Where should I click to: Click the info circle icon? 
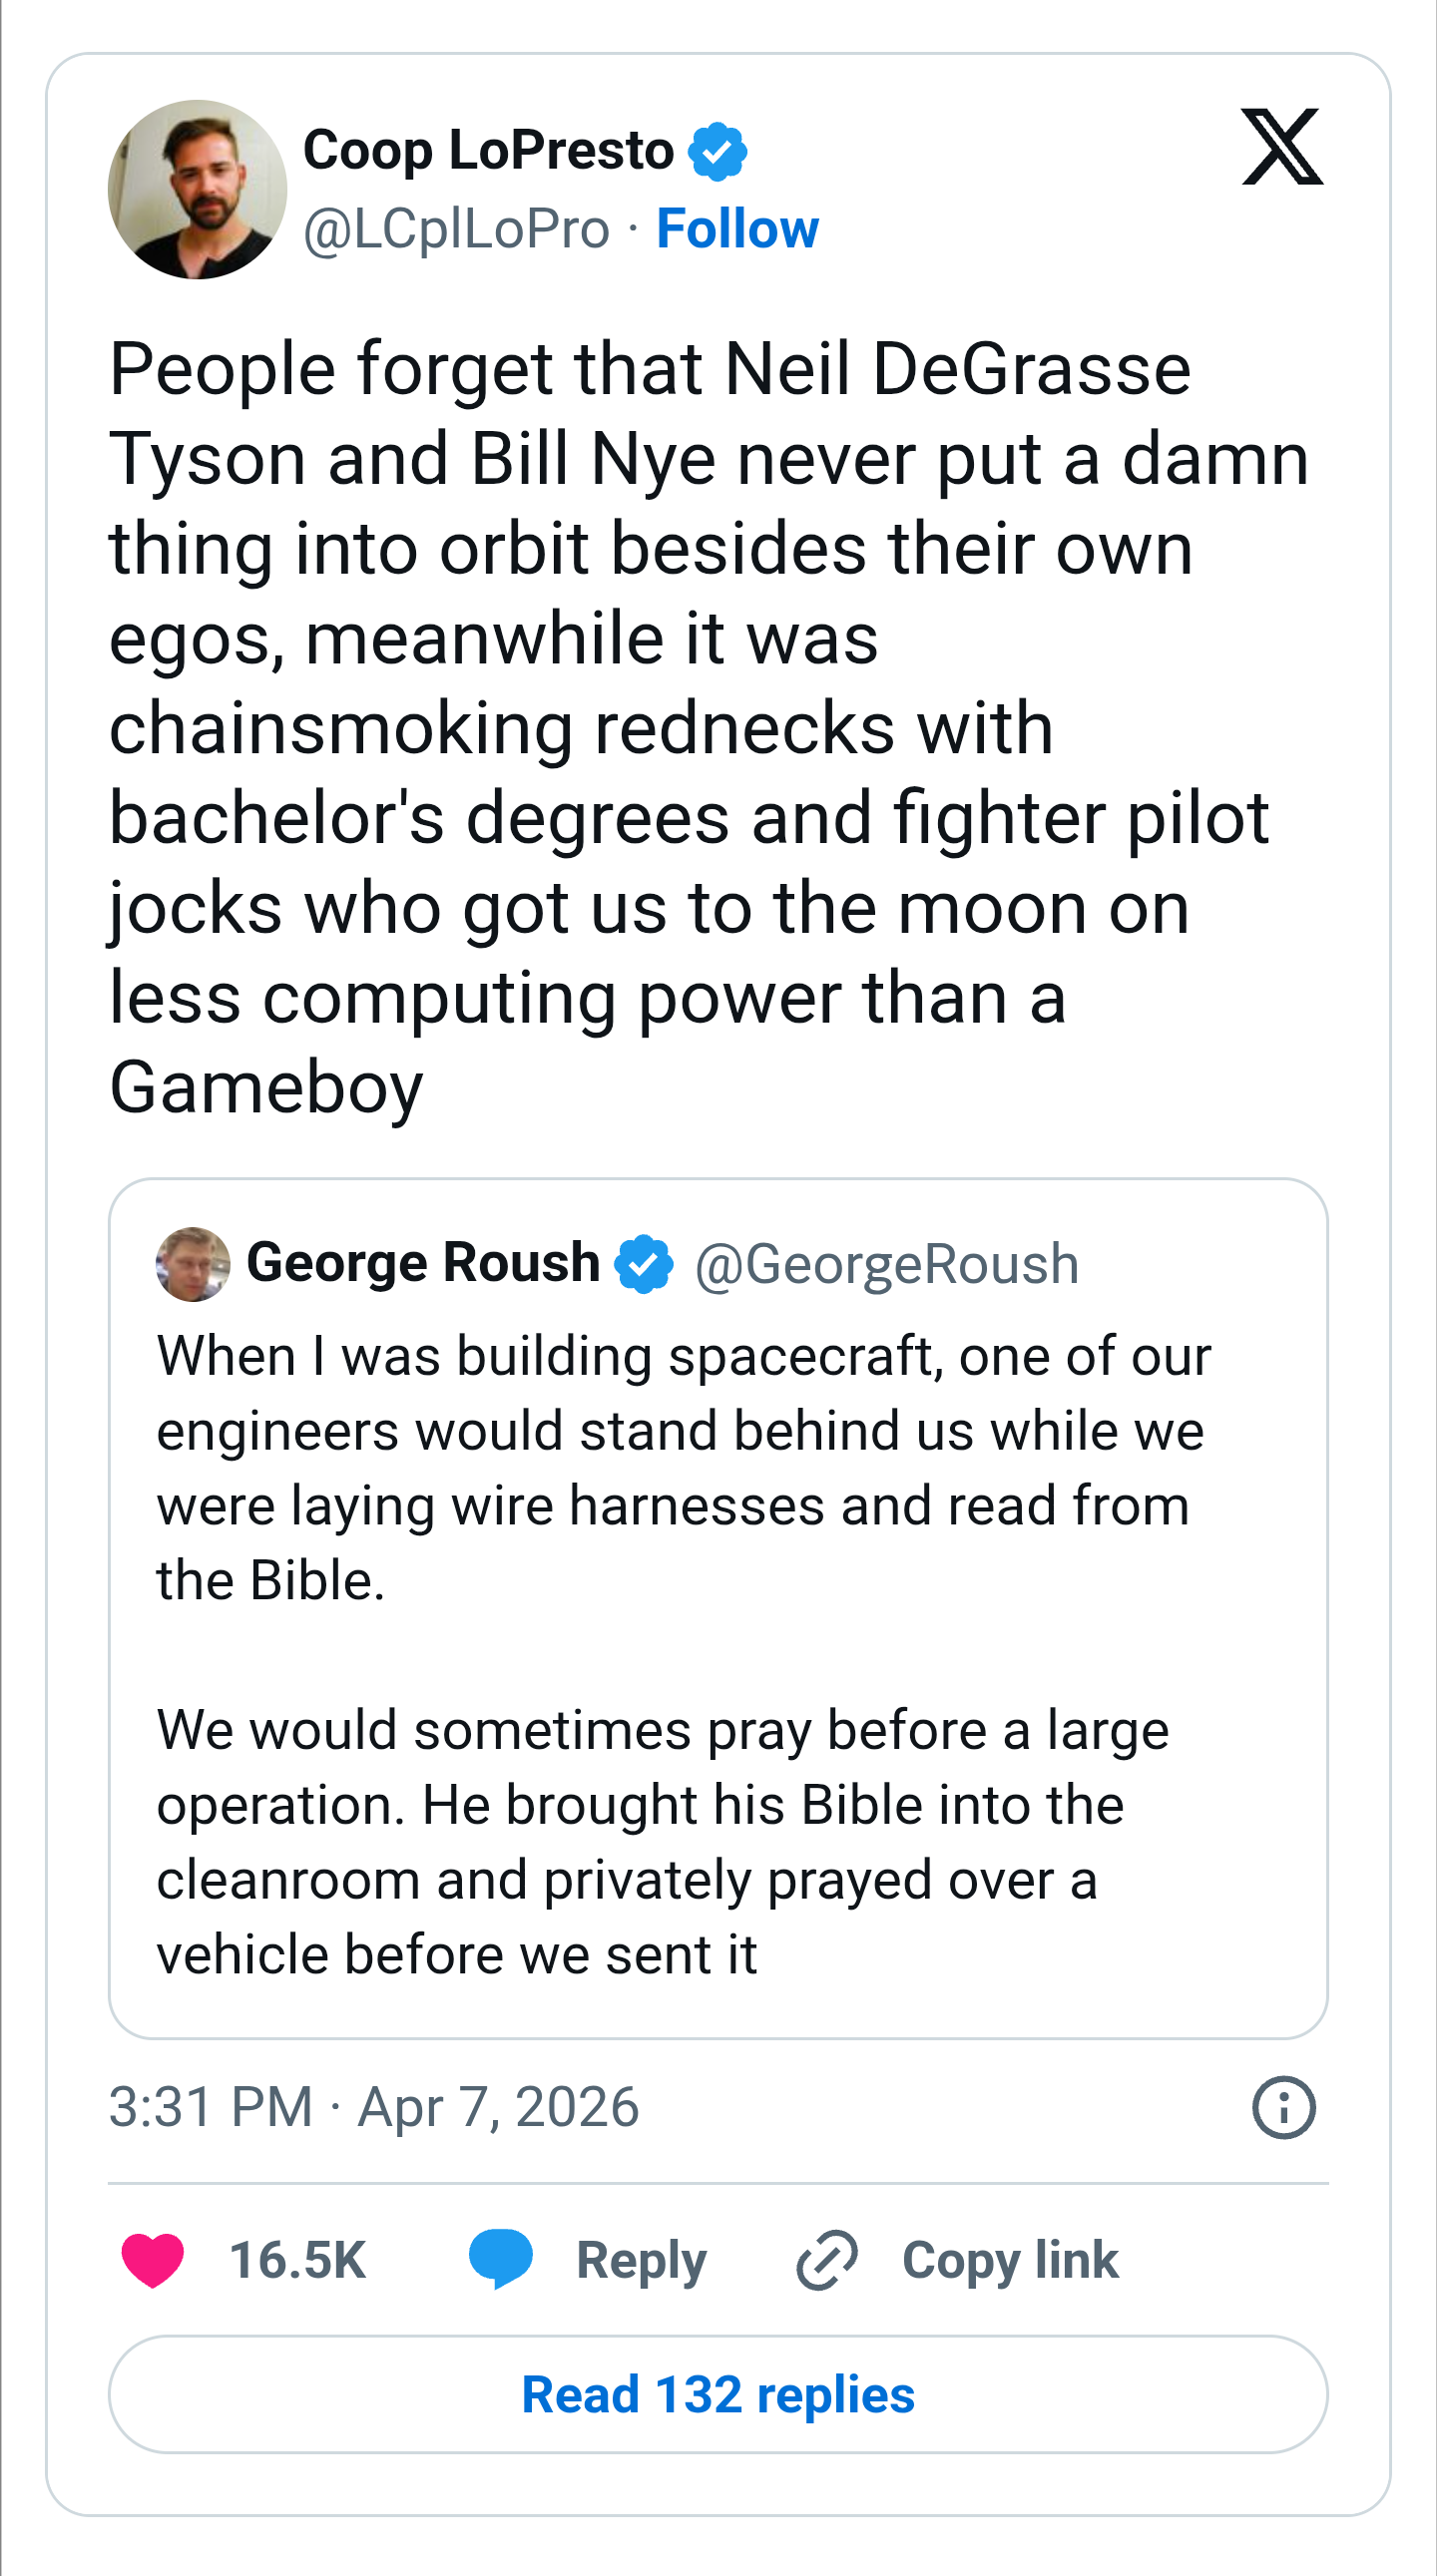point(1283,2107)
